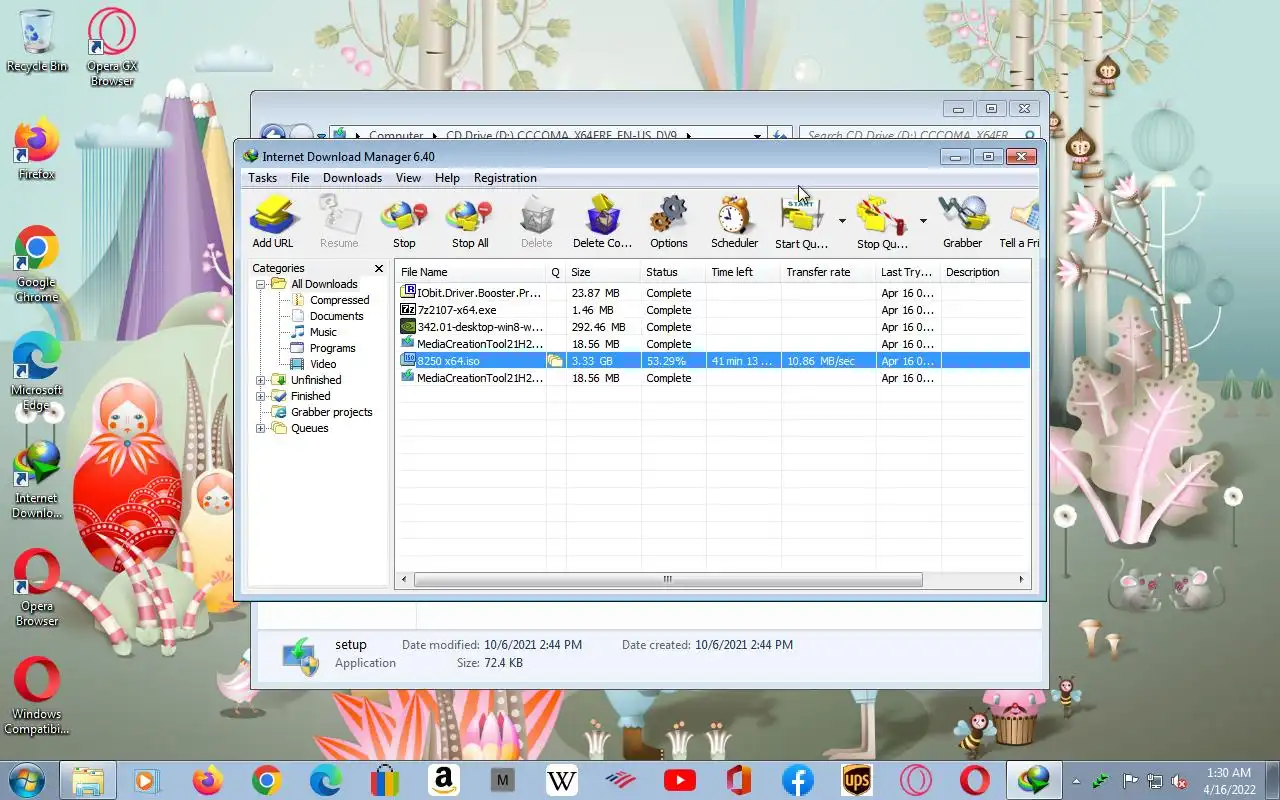Sort by Status column header
This screenshot has height=800, width=1280.
673,272
